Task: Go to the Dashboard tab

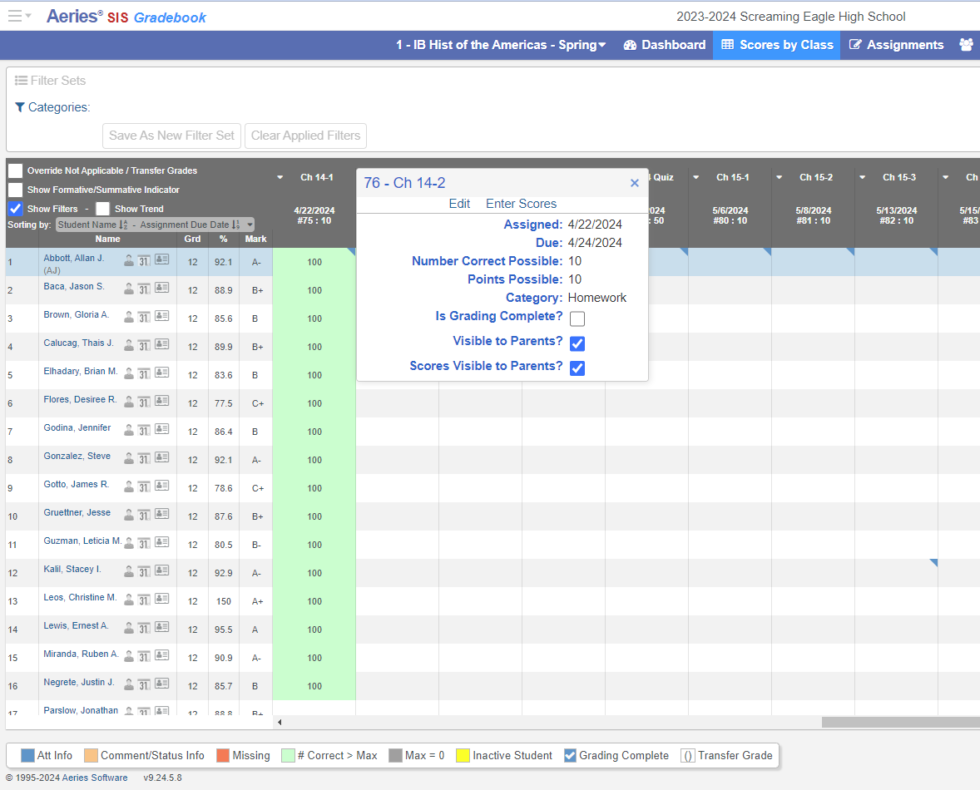Action: (x=664, y=45)
